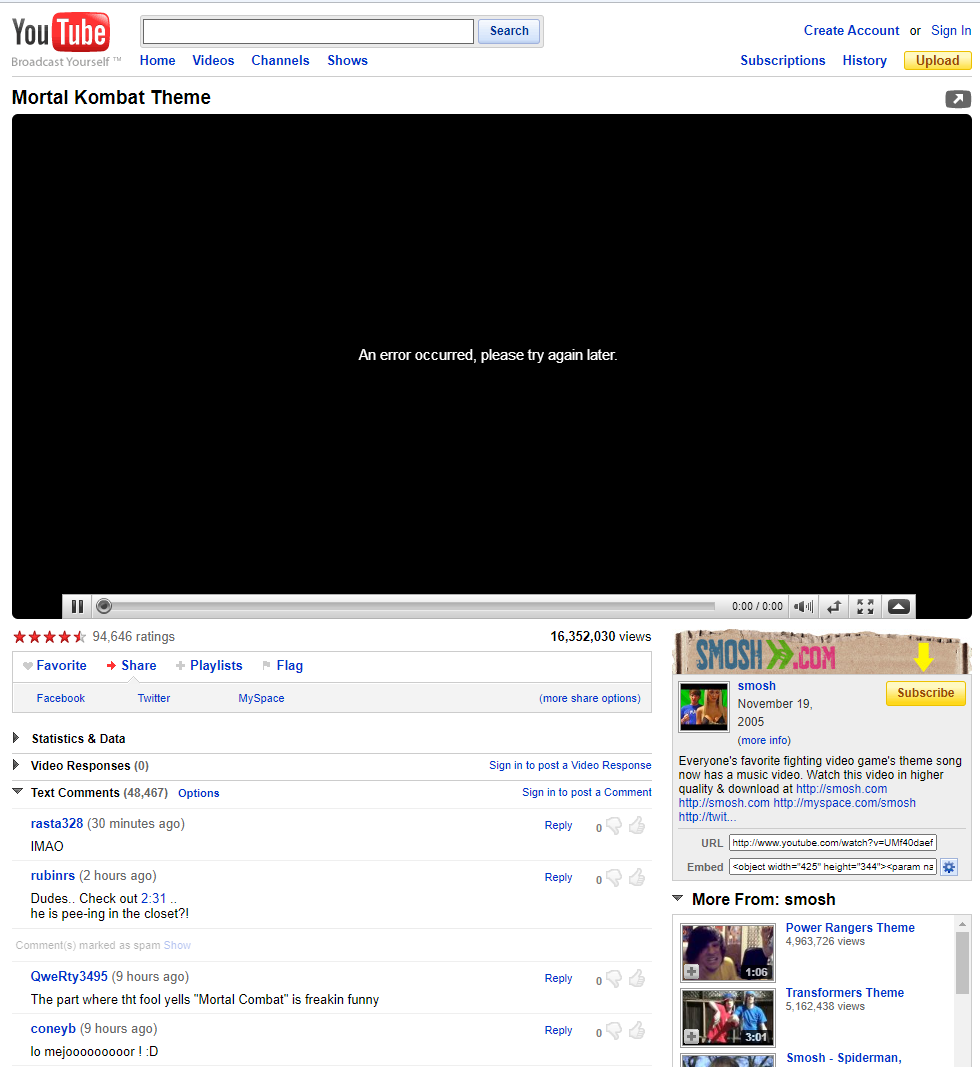Image resolution: width=980 pixels, height=1067 pixels.
Task: Click the up-arrow menu button in player
Action: 898,606
